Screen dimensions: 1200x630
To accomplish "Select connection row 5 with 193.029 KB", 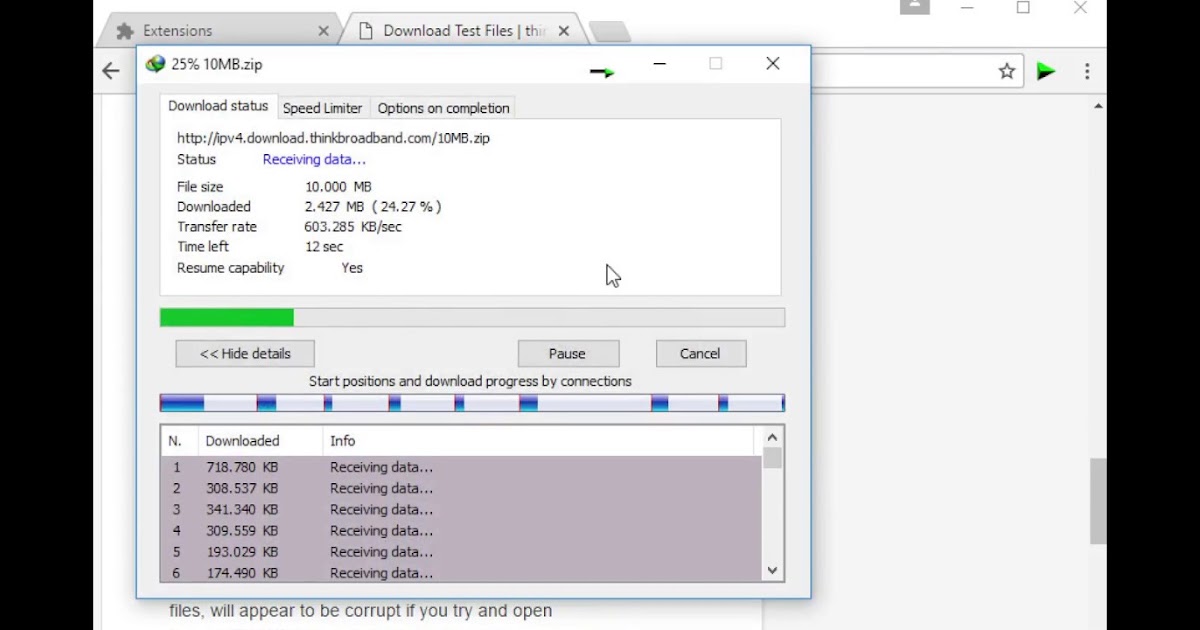I will click(x=461, y=551).
